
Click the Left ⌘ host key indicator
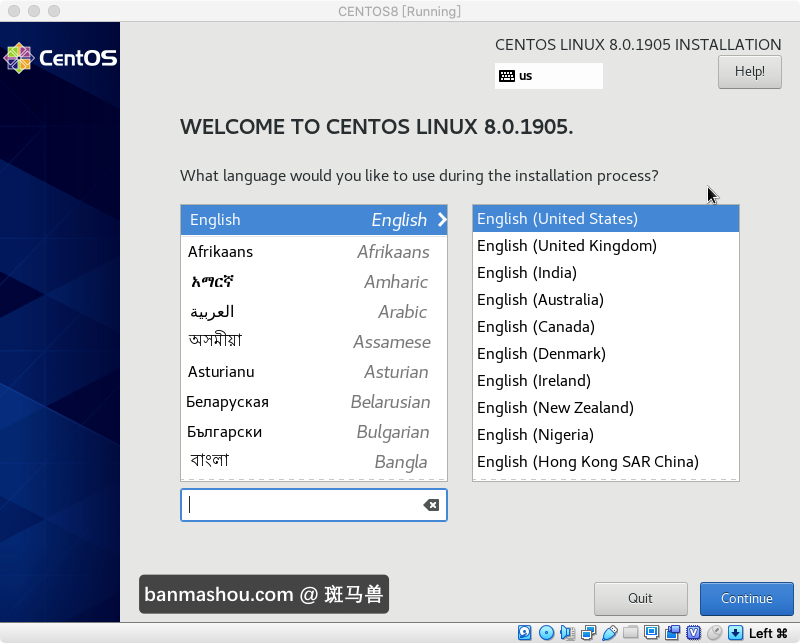click(768, 633)
